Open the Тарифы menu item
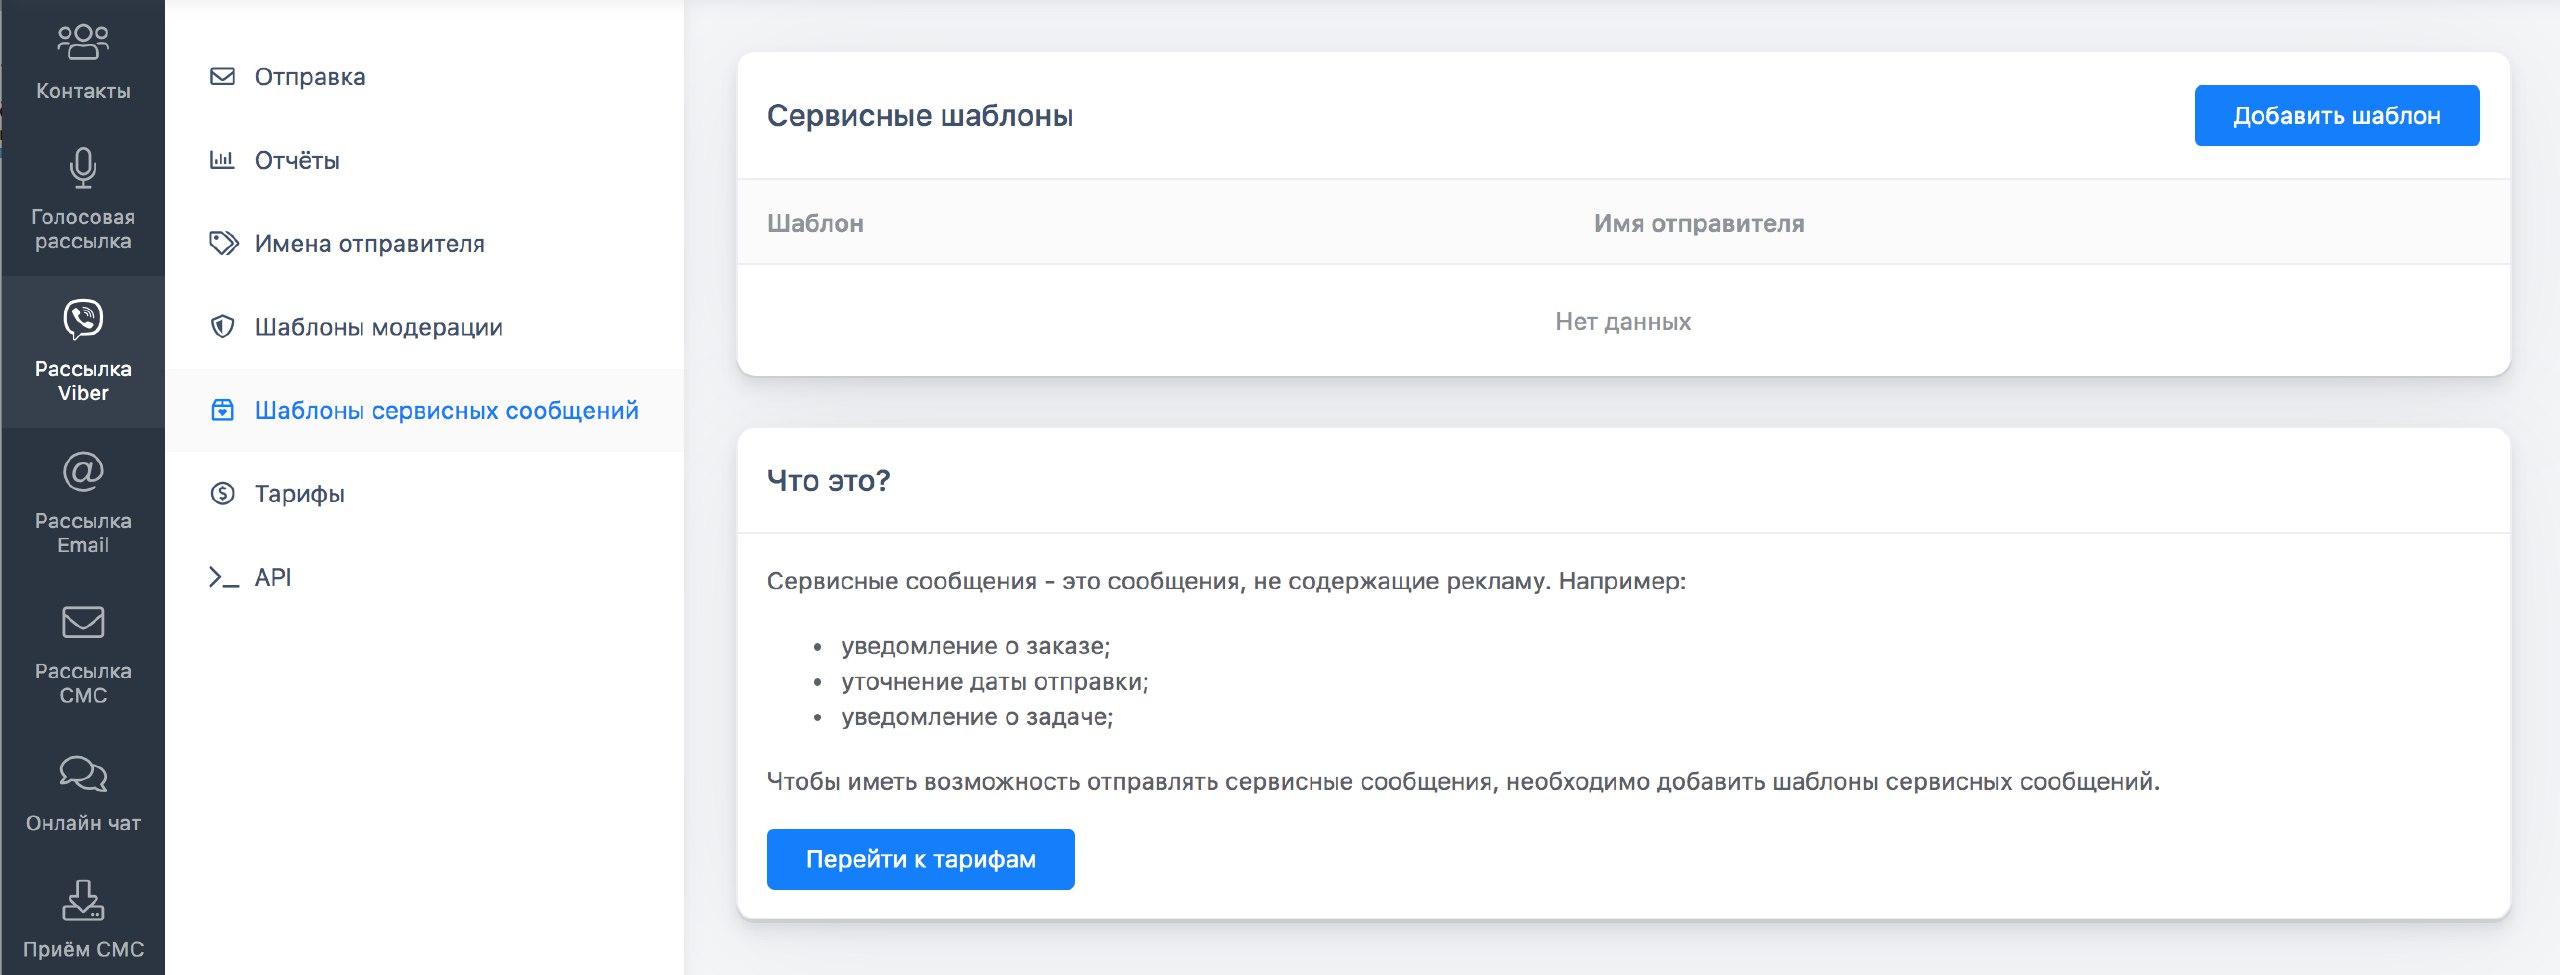The width and height of the screenshot is (2560, 975). click(299, 494)
